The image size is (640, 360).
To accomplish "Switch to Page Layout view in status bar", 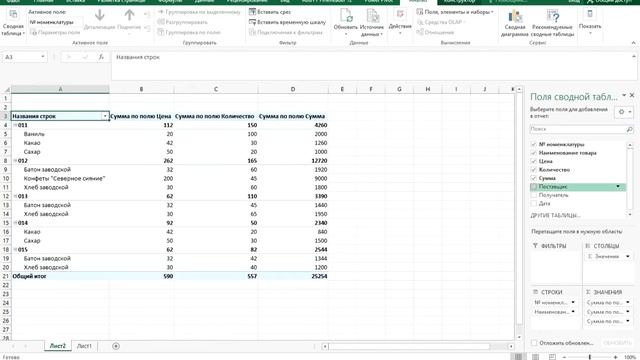I will [535, 357].
